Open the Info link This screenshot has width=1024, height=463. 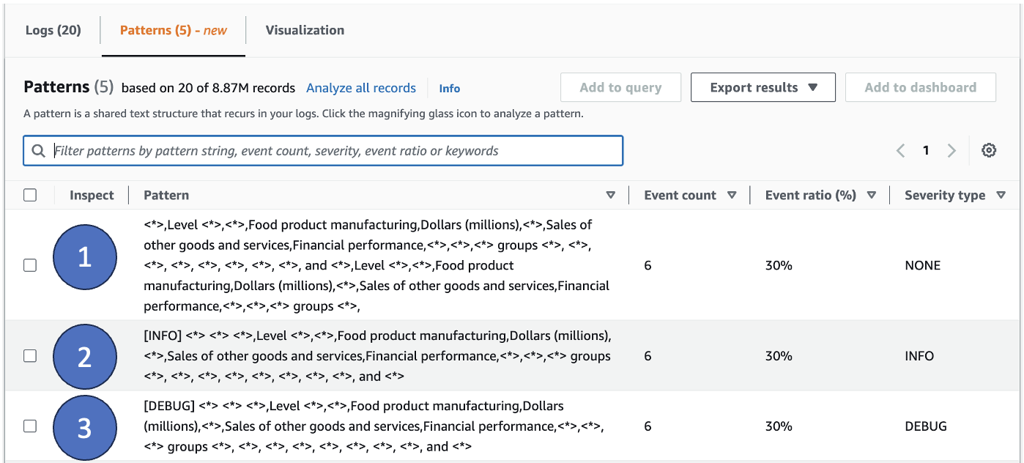[449, 88]
